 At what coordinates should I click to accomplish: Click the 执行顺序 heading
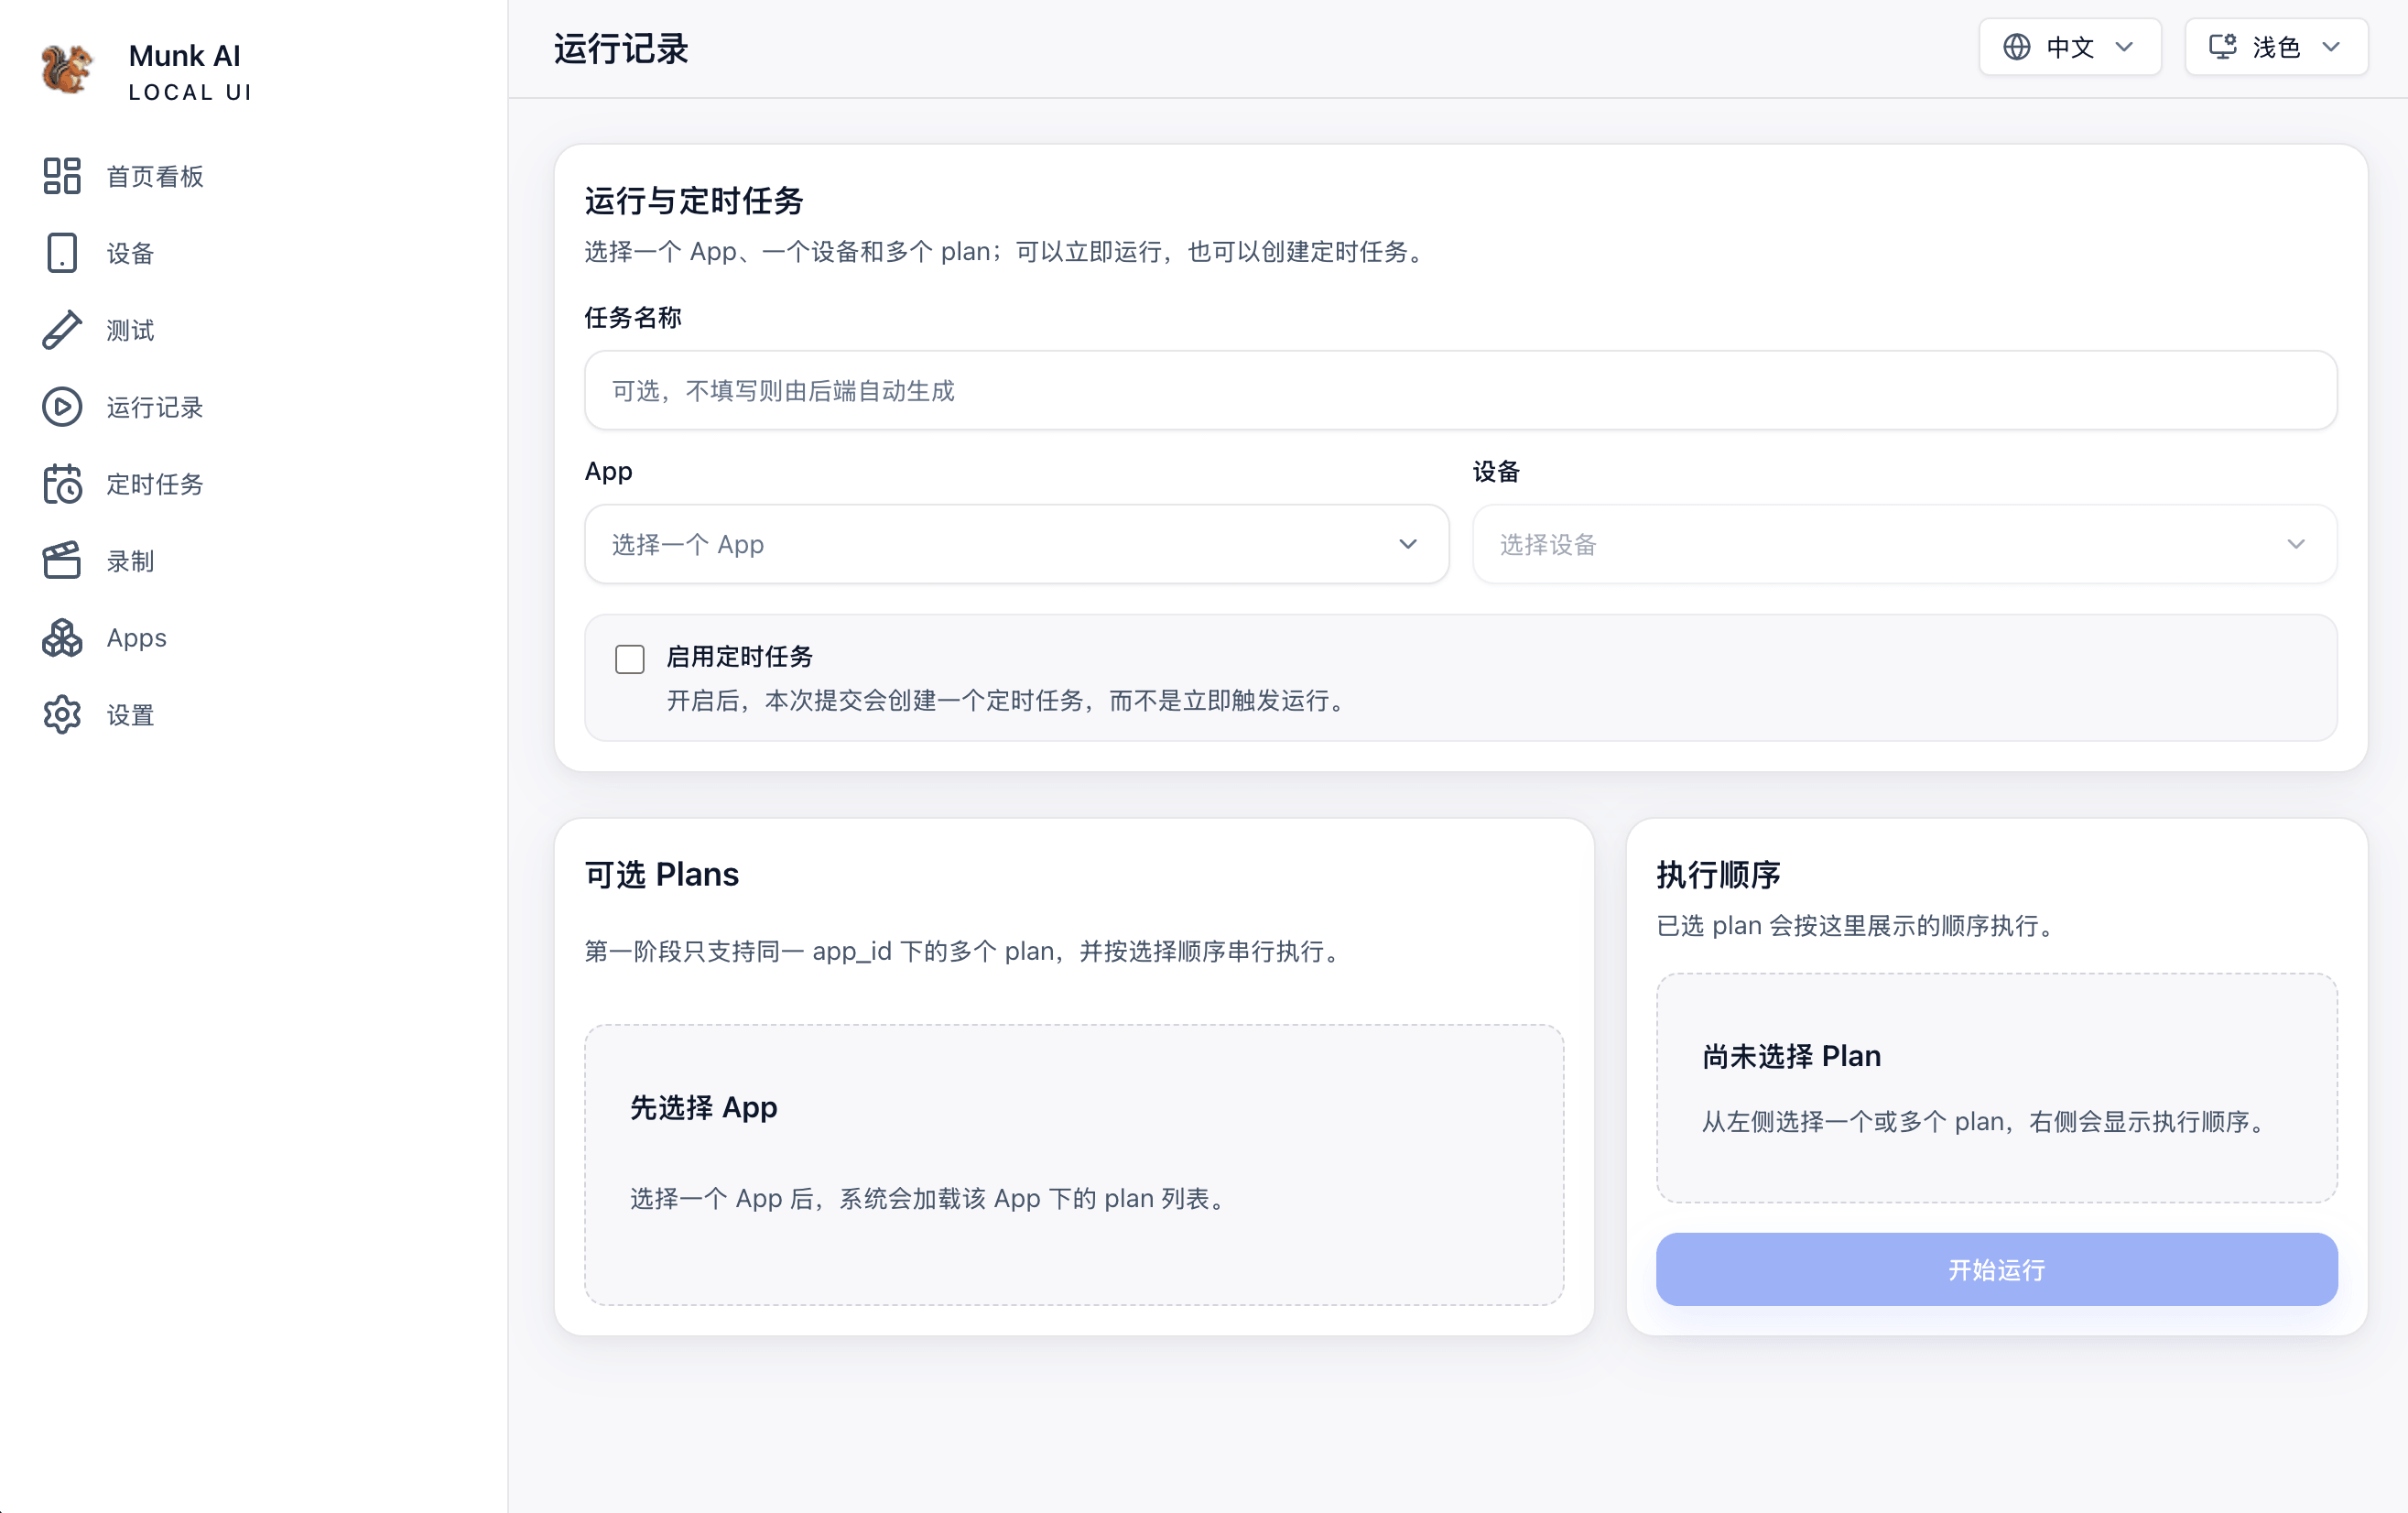click(x=1718, y=875)
